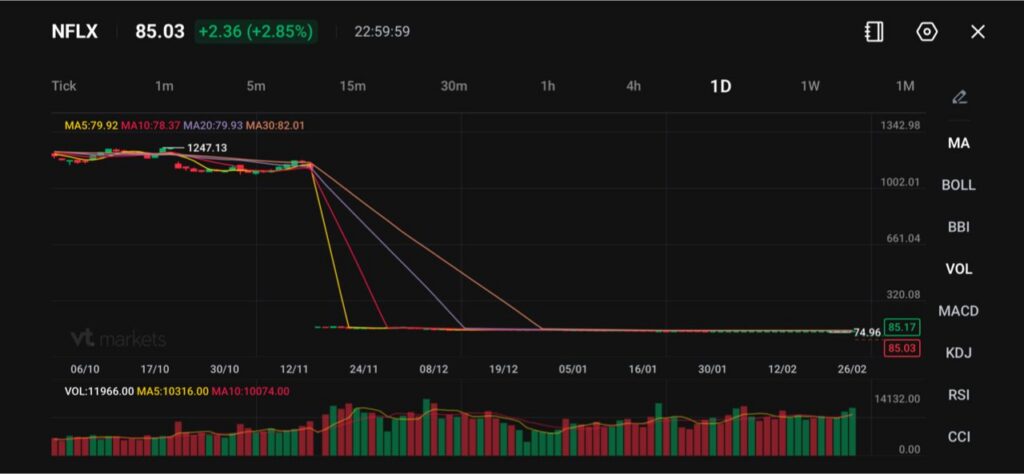Select the pencil drawing tool
Viewport: 1024px width, 474px height.
959,97
